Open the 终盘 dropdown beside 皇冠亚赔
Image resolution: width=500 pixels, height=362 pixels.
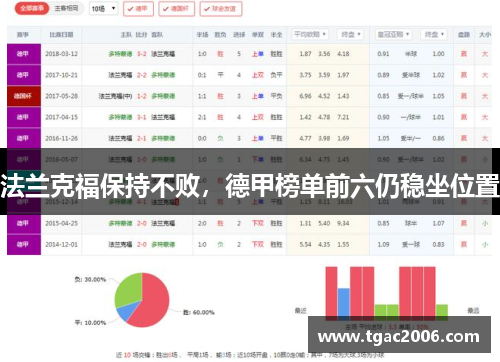click(x=434, y=34)
